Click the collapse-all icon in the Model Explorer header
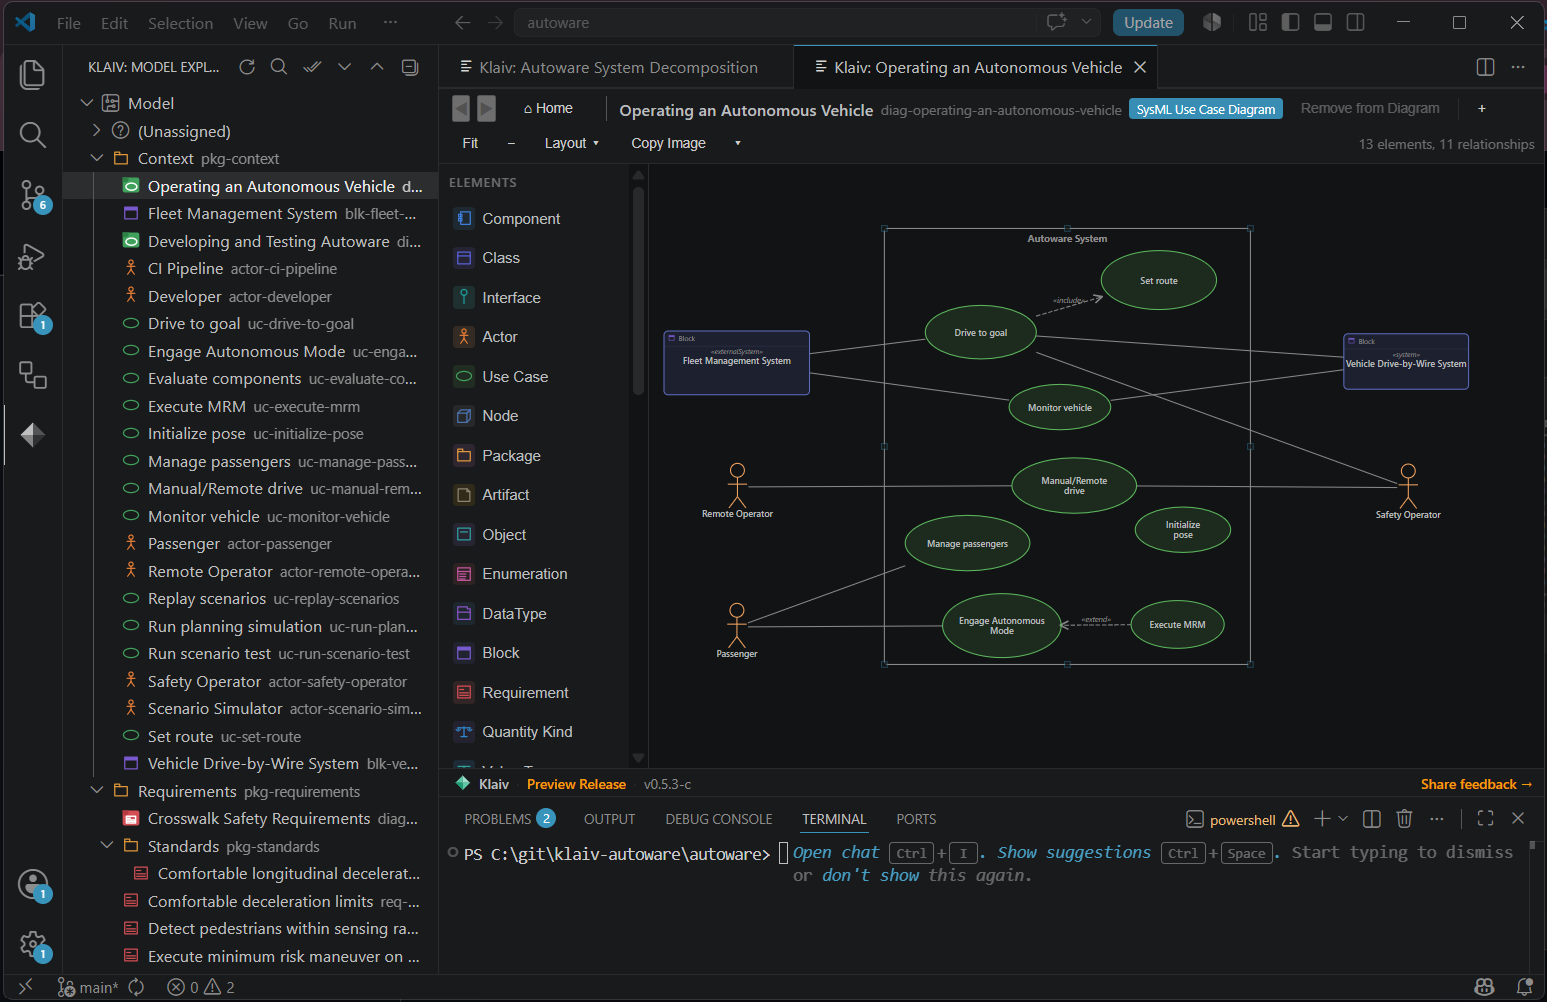 tap(410, 67)
